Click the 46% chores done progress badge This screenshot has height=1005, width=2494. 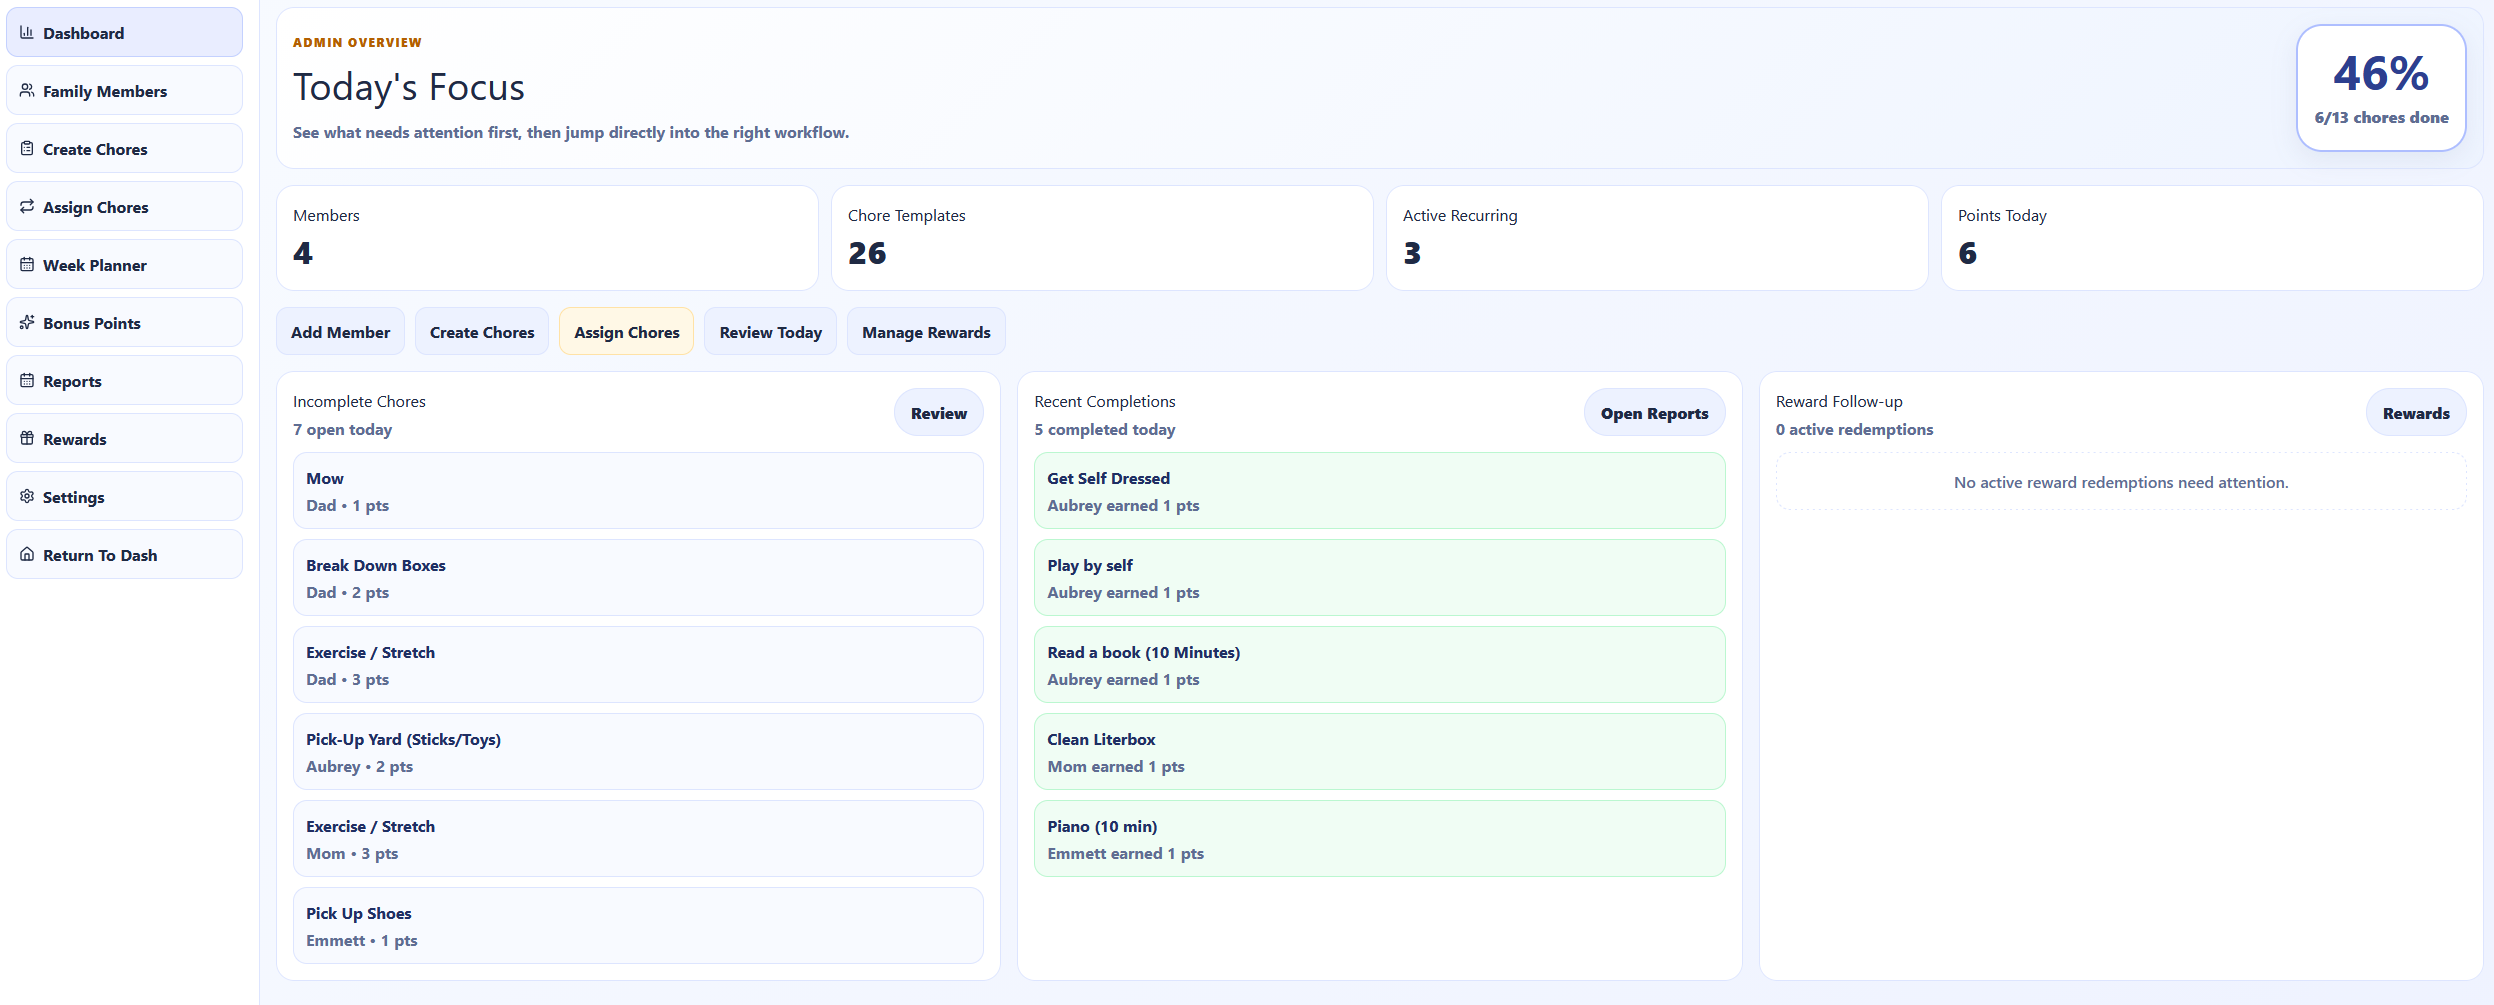(x=2381, y=88)
